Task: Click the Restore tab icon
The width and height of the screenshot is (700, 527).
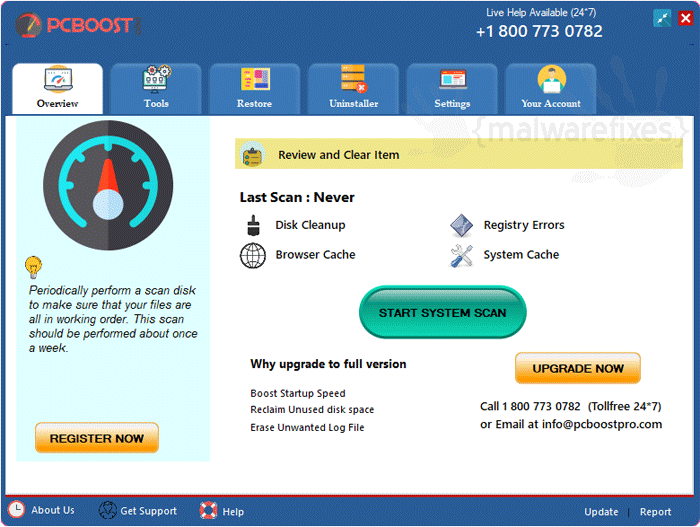Action: pyautogui.click(x=255, y=79)
